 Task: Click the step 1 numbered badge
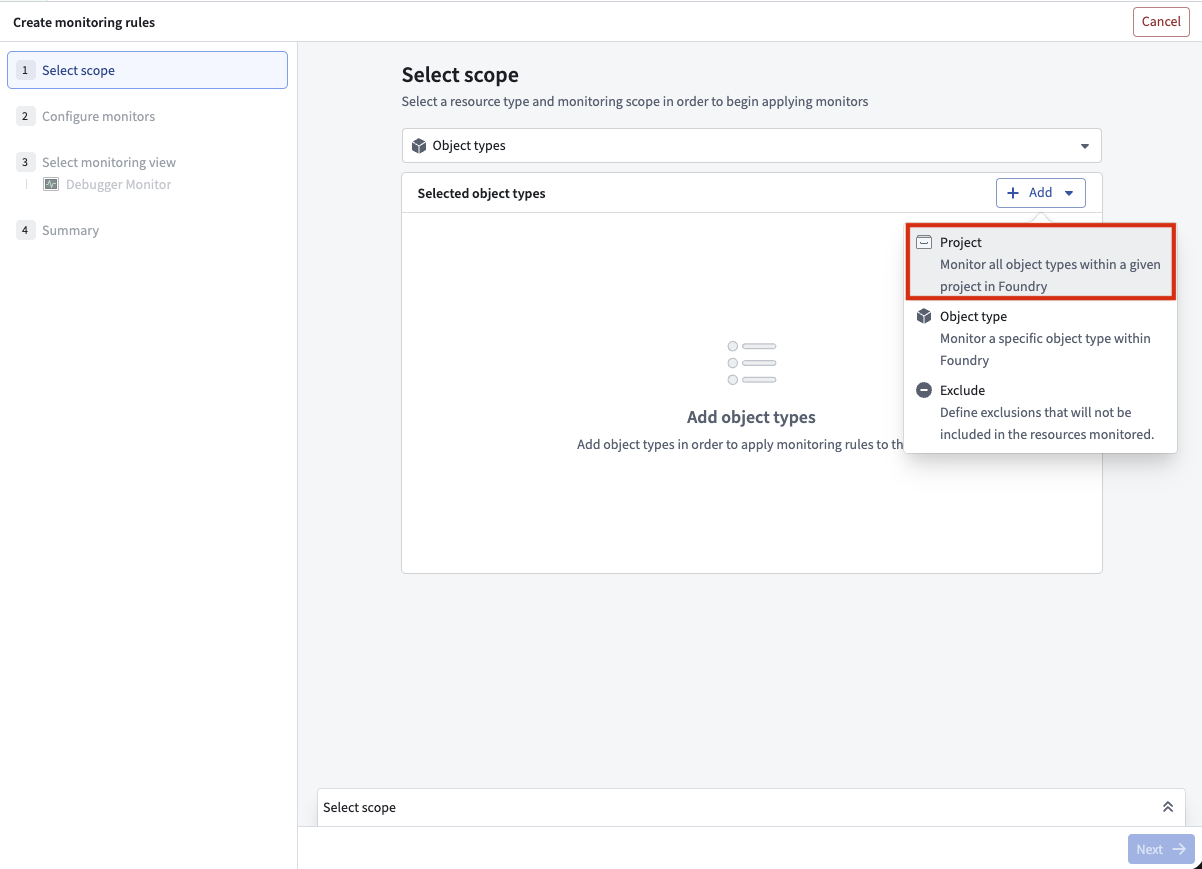(25, 70)
